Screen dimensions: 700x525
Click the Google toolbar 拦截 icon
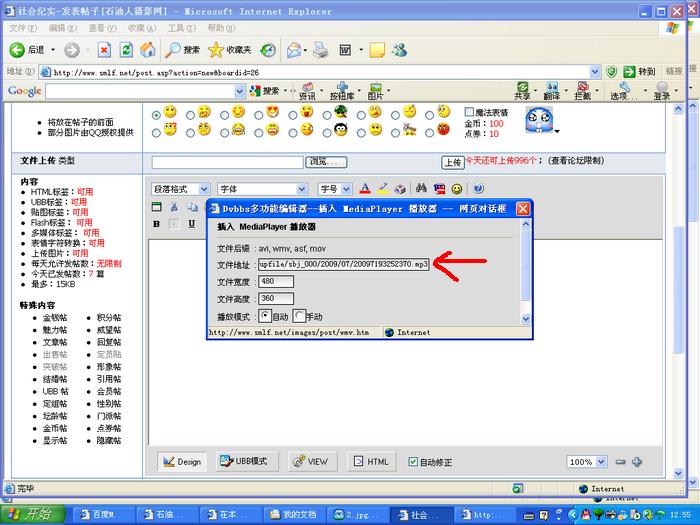pyautogui.click(x=583, y=91)
